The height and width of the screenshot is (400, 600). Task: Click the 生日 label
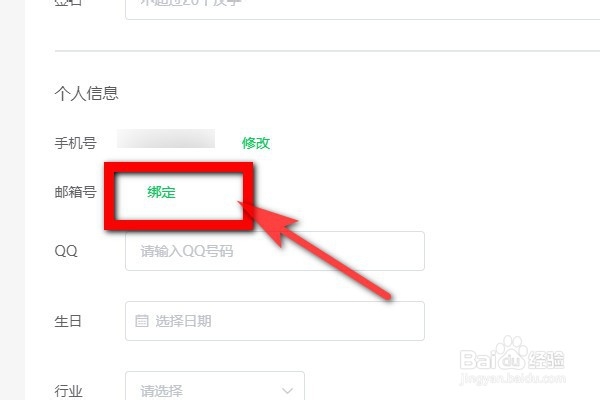tap(68, 321)
